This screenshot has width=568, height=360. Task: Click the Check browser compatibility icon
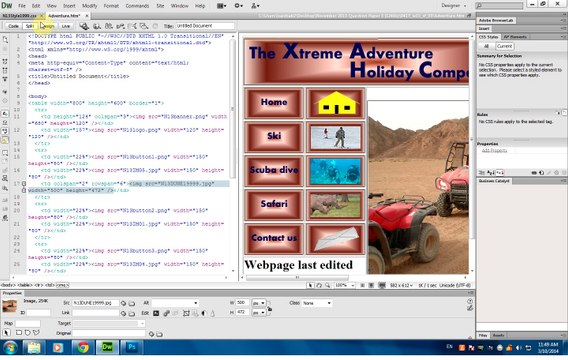click(x=132, y=26)
